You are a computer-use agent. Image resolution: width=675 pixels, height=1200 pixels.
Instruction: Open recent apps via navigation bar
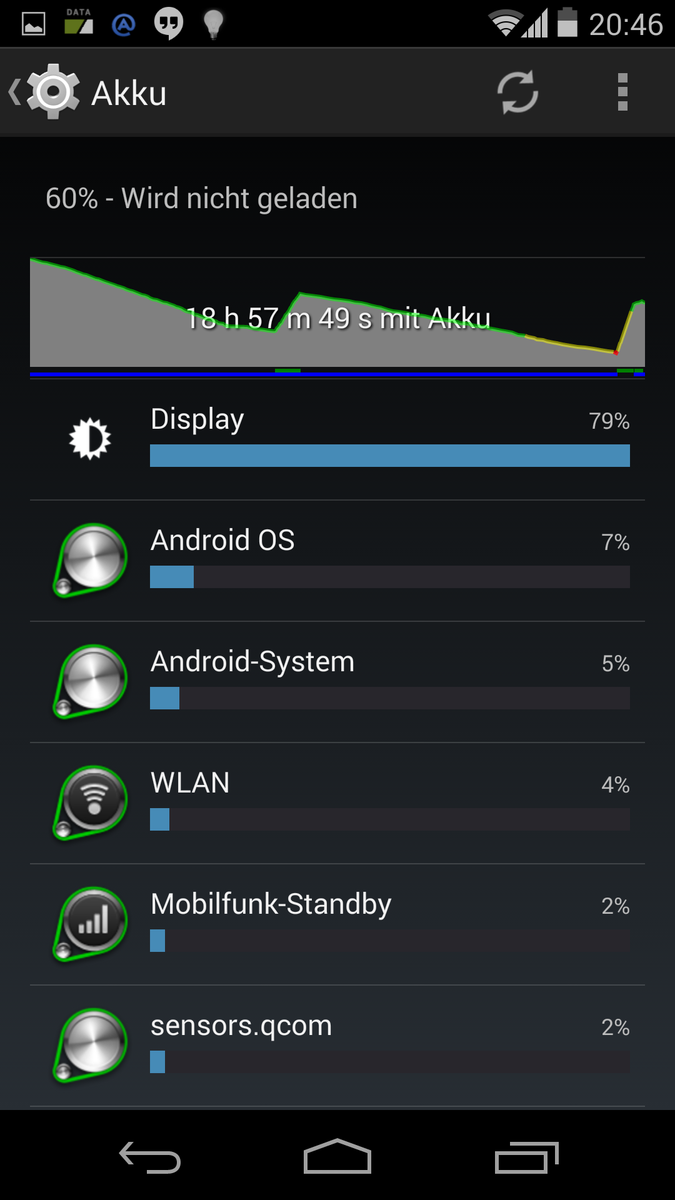click(526, 1158)
